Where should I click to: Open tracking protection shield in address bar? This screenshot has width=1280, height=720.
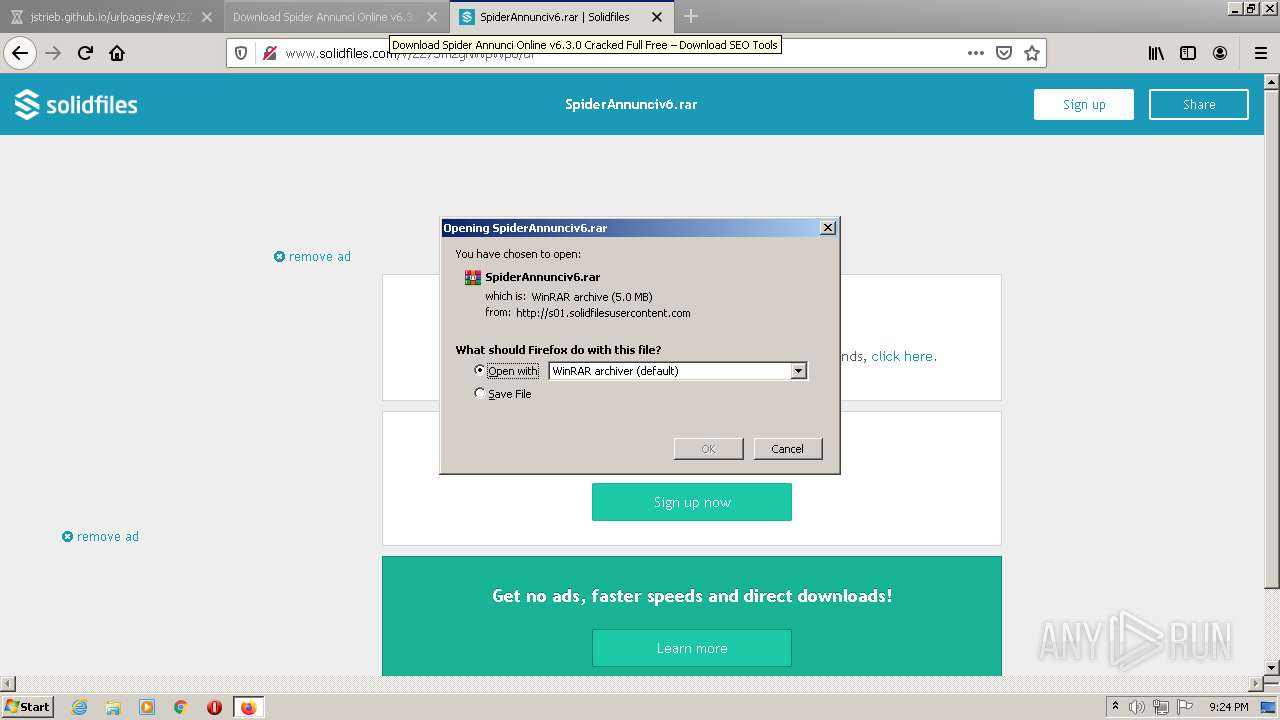click(241, 53)
